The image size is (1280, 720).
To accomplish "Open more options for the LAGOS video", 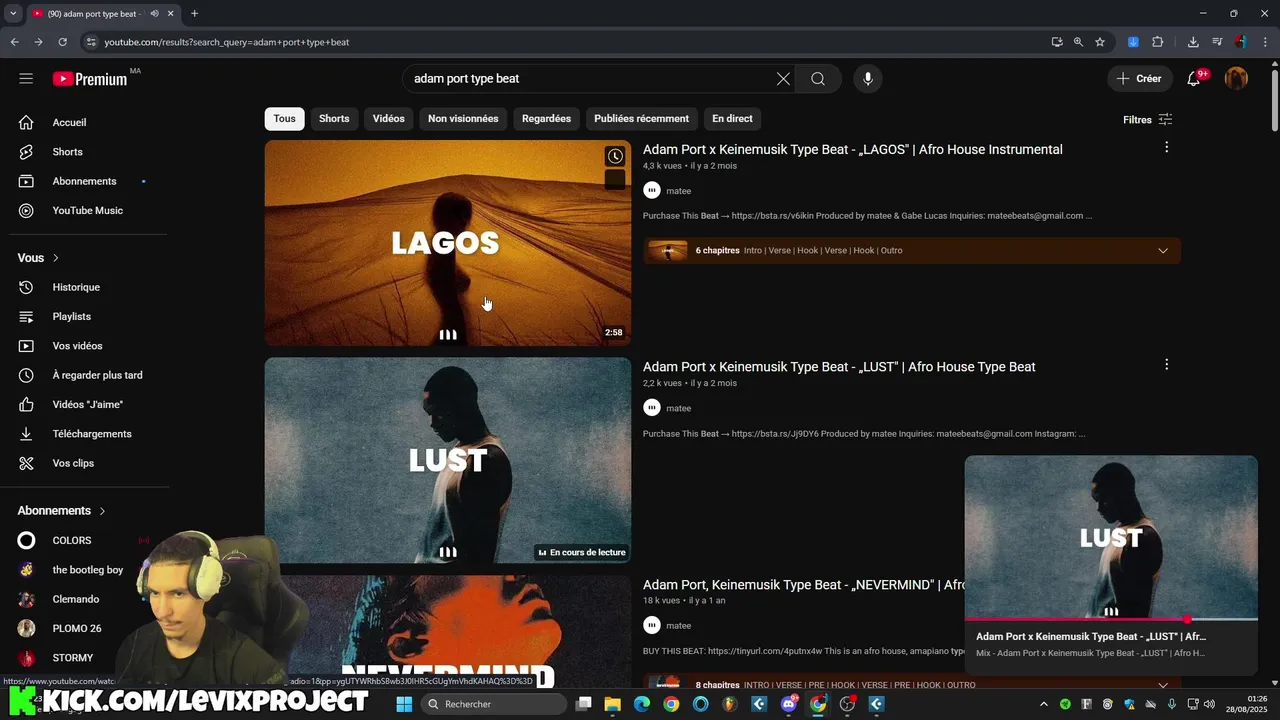I will 1166,148.
